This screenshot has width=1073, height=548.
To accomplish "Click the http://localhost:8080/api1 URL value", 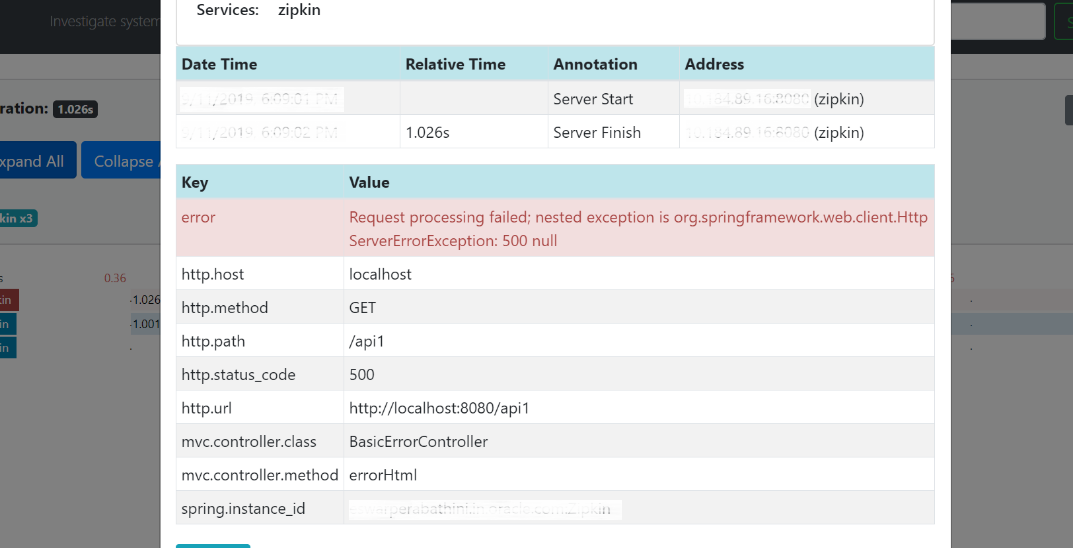I will tap(439, 408).
